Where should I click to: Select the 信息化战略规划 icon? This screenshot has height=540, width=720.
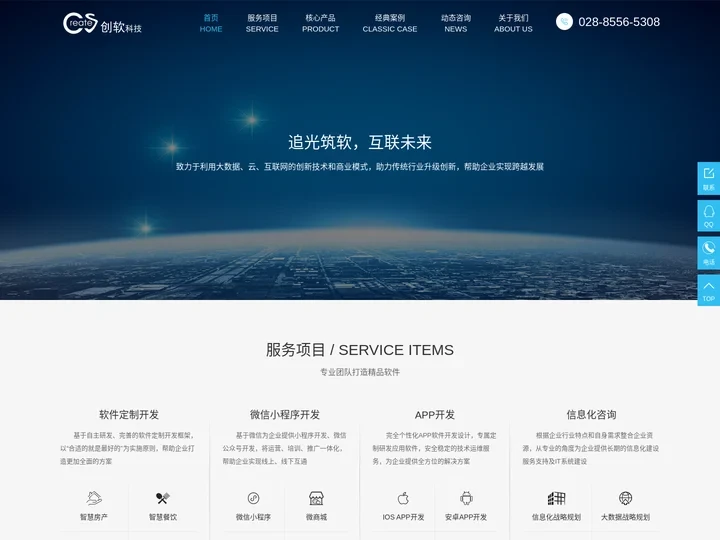pos(557,498)
